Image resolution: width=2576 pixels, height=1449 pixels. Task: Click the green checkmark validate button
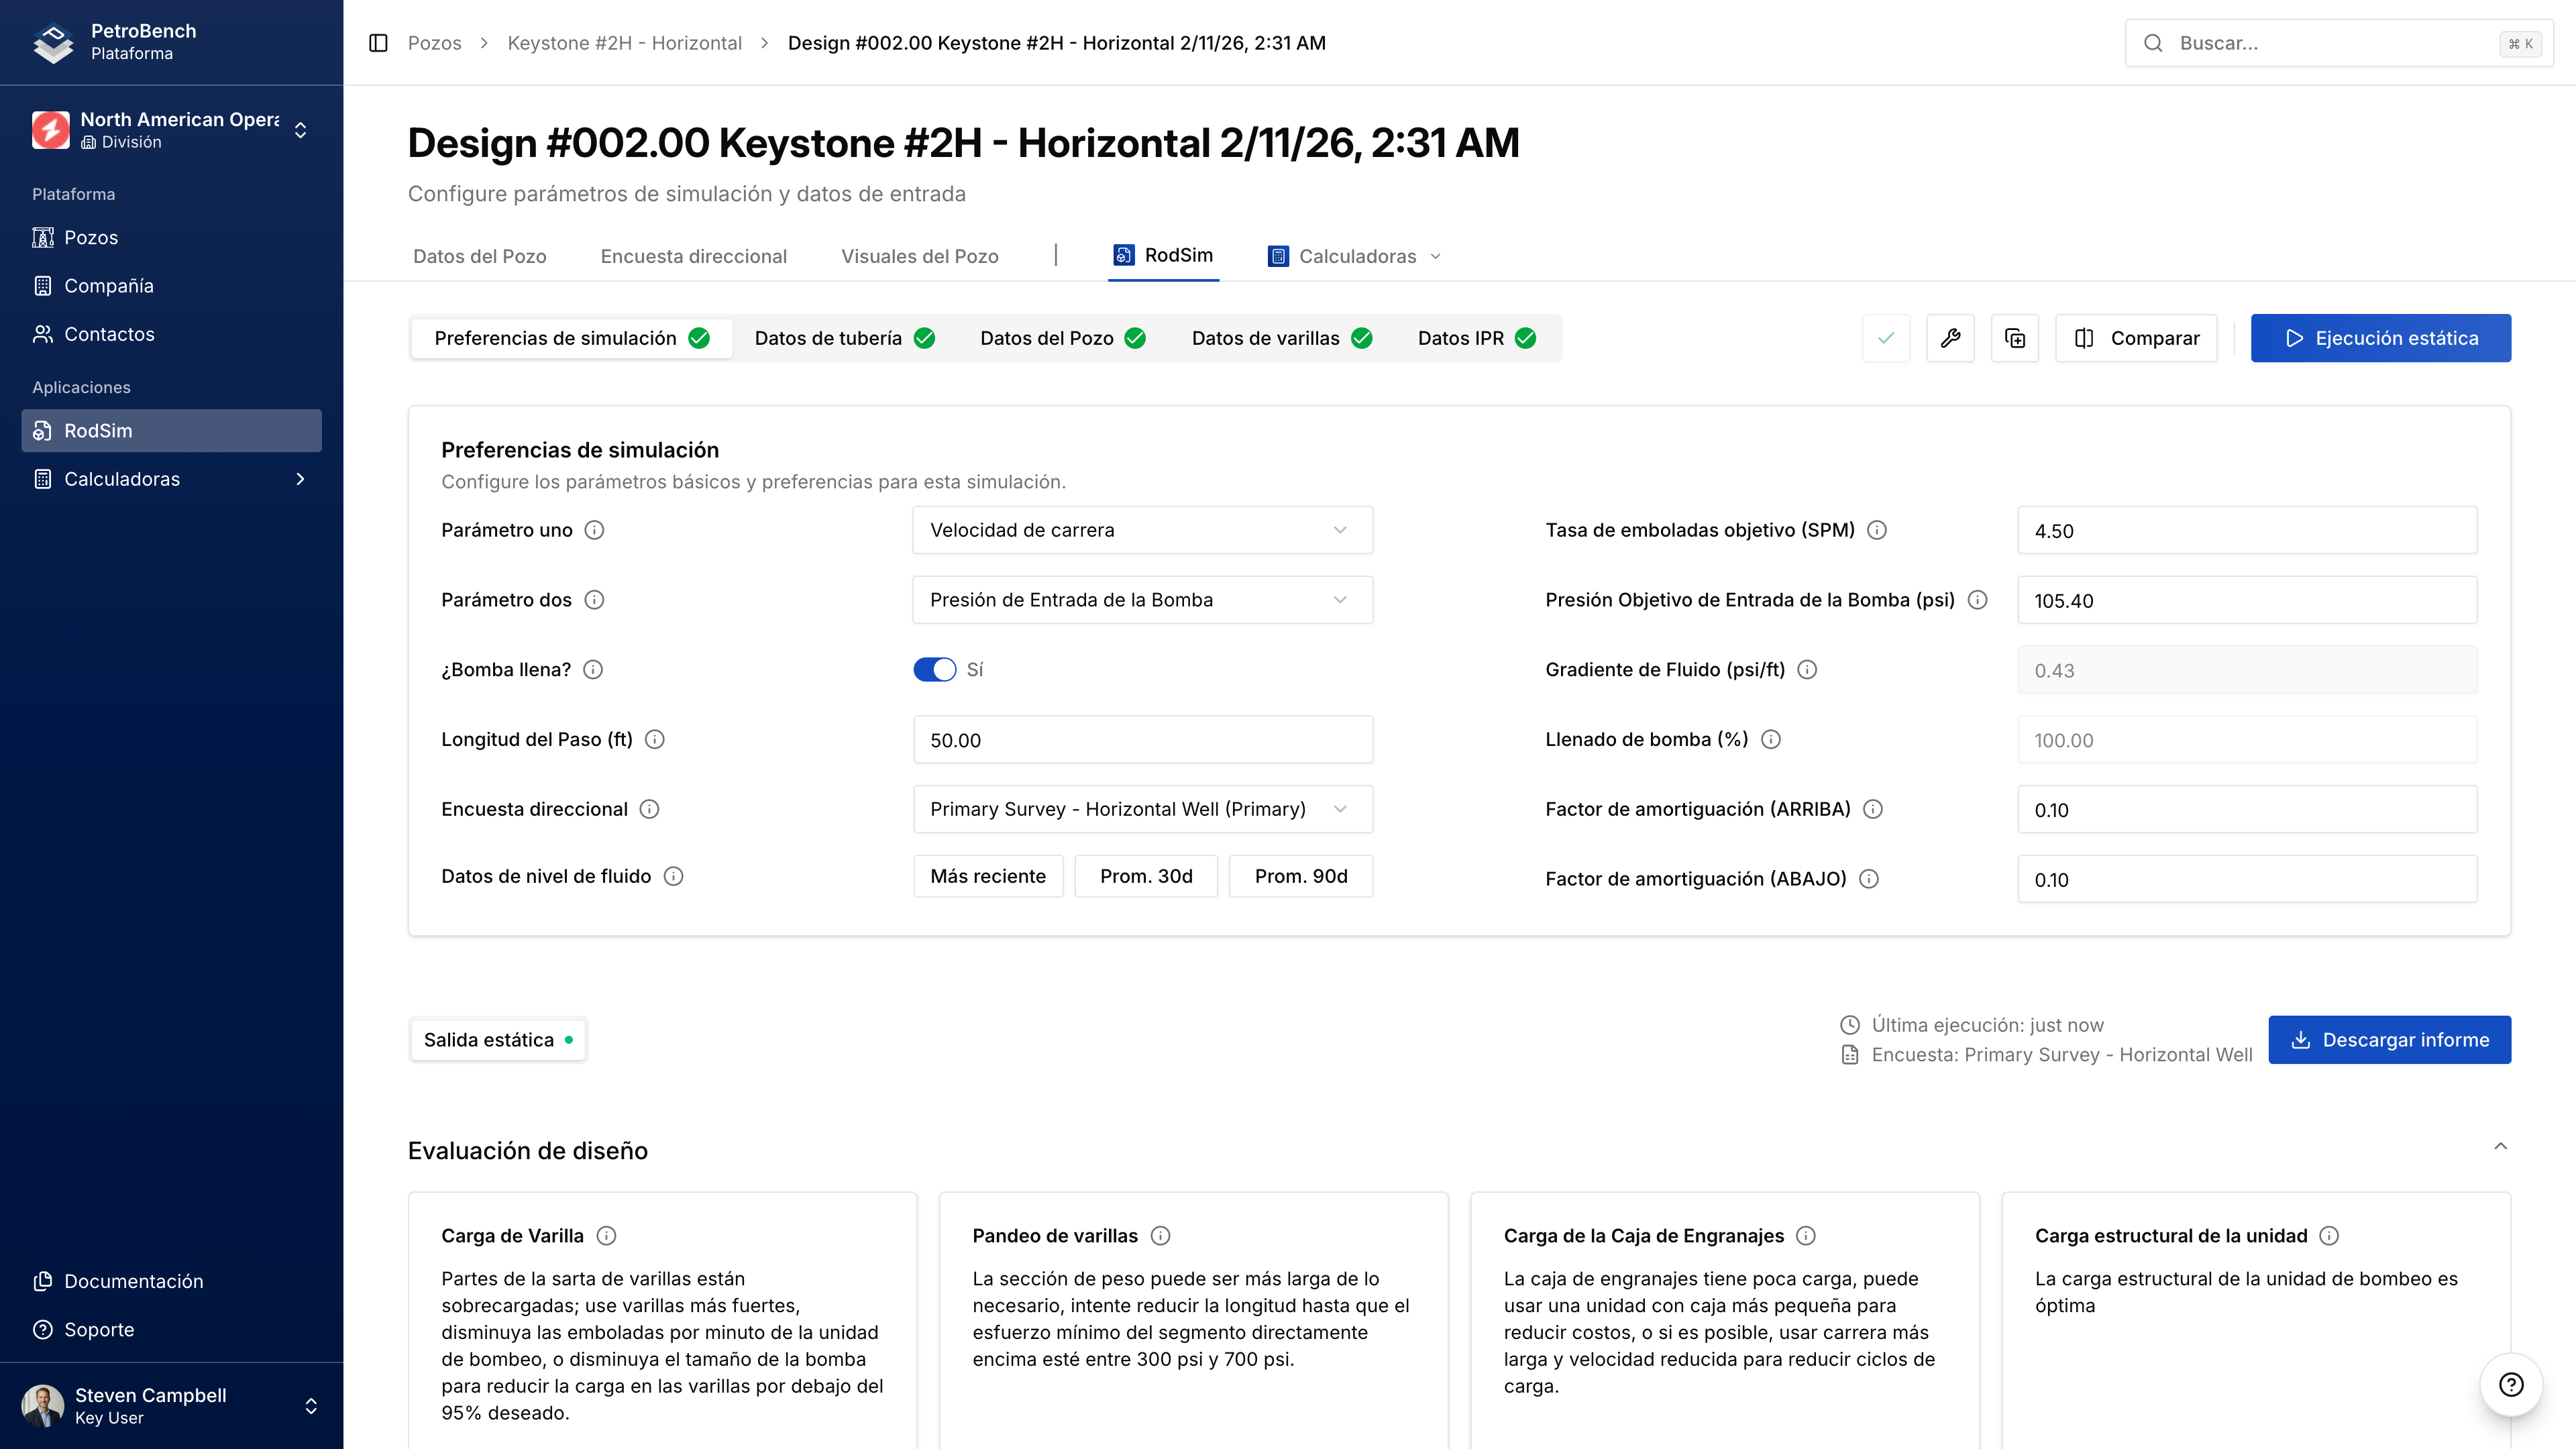tap(1886, 338)
